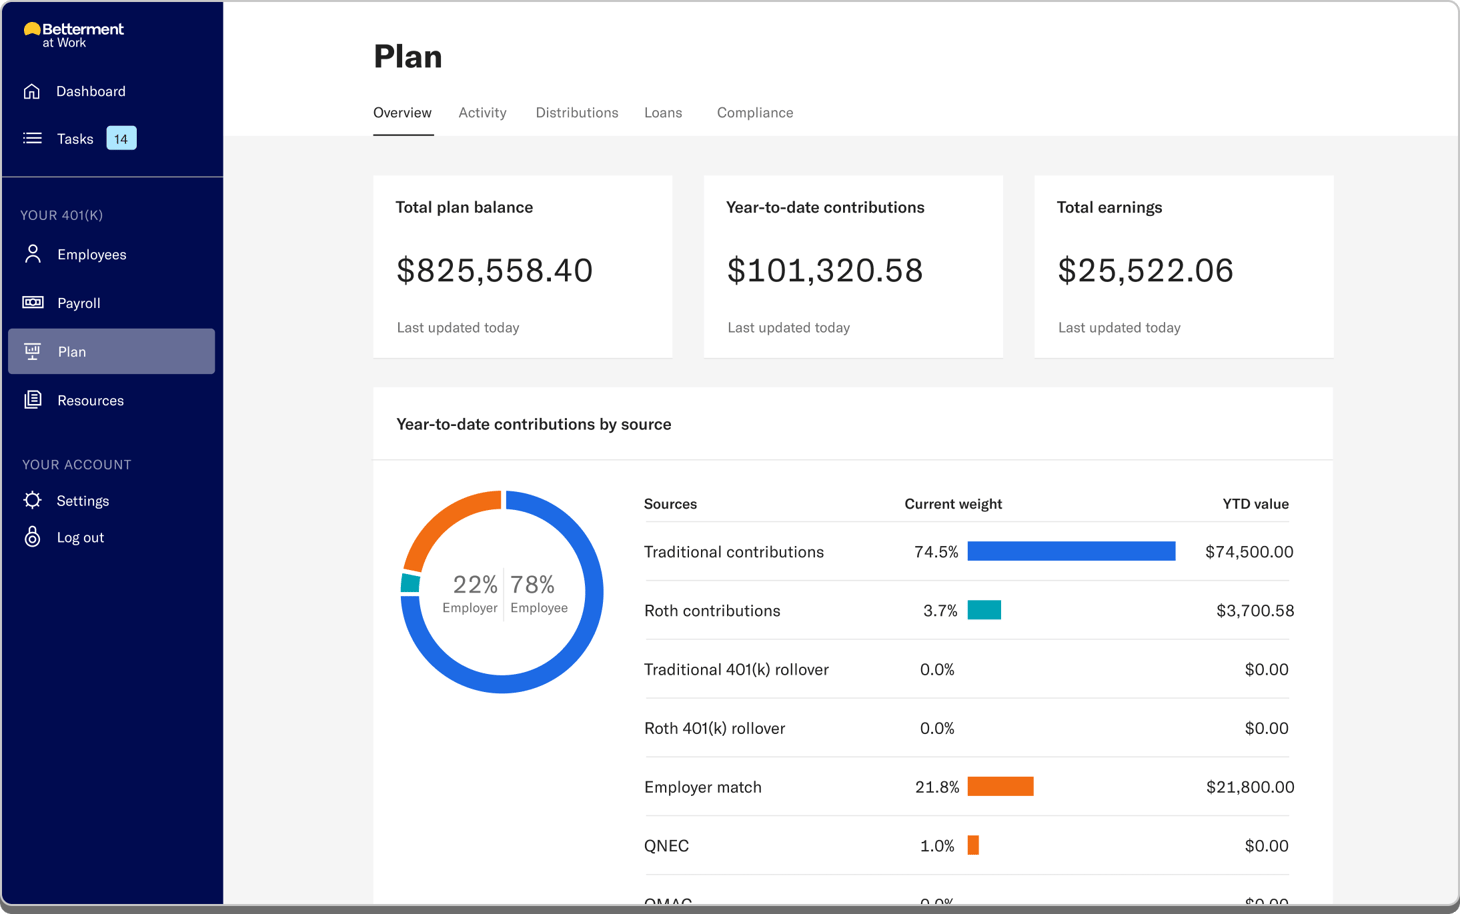
Task: Switch to the Activity tab
Action: tap(482, 112)
